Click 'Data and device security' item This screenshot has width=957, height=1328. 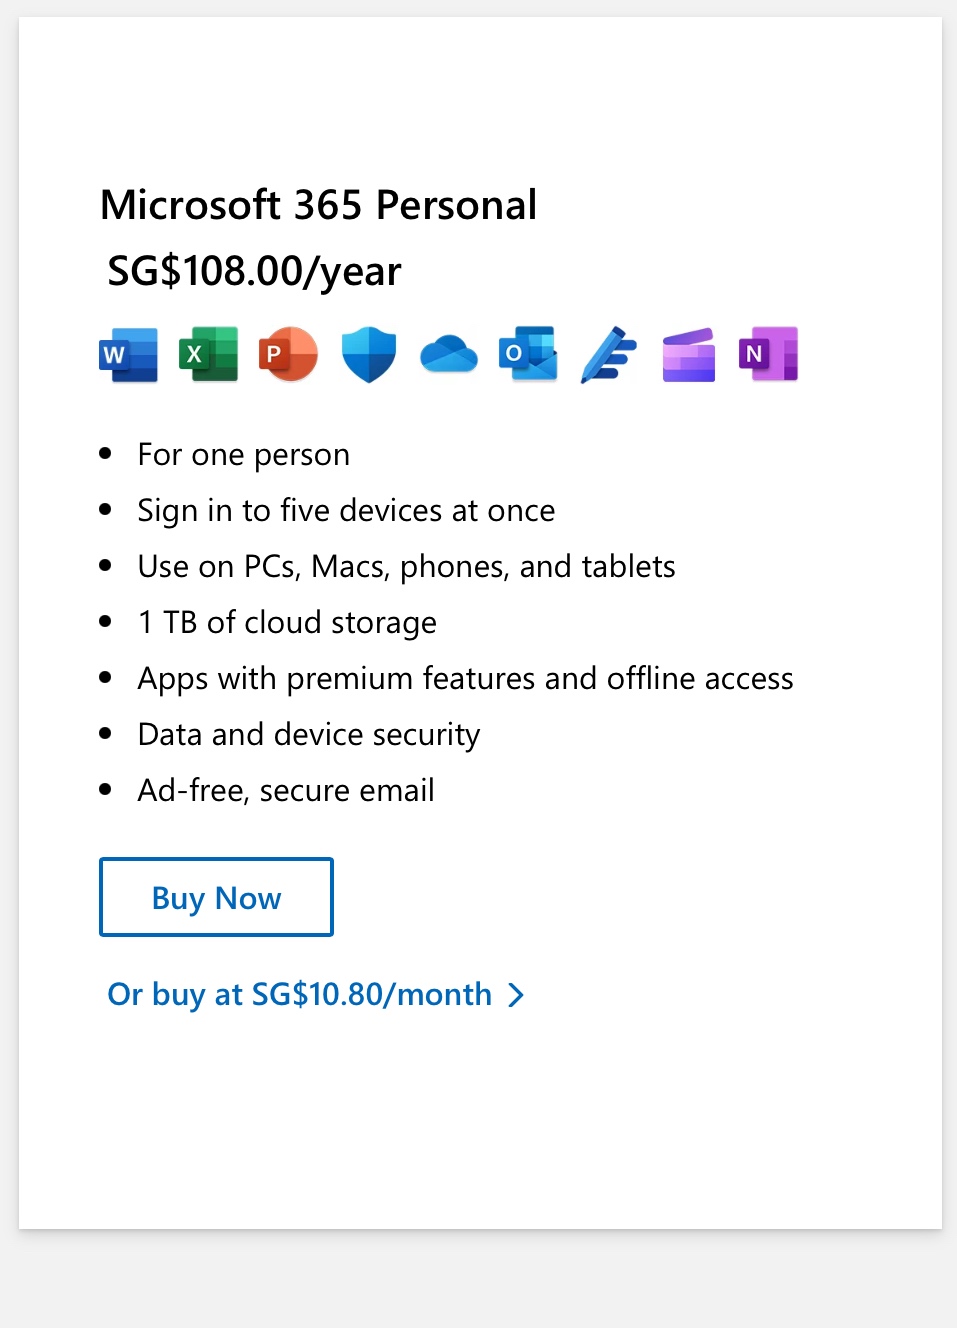[x=309, y=735]
